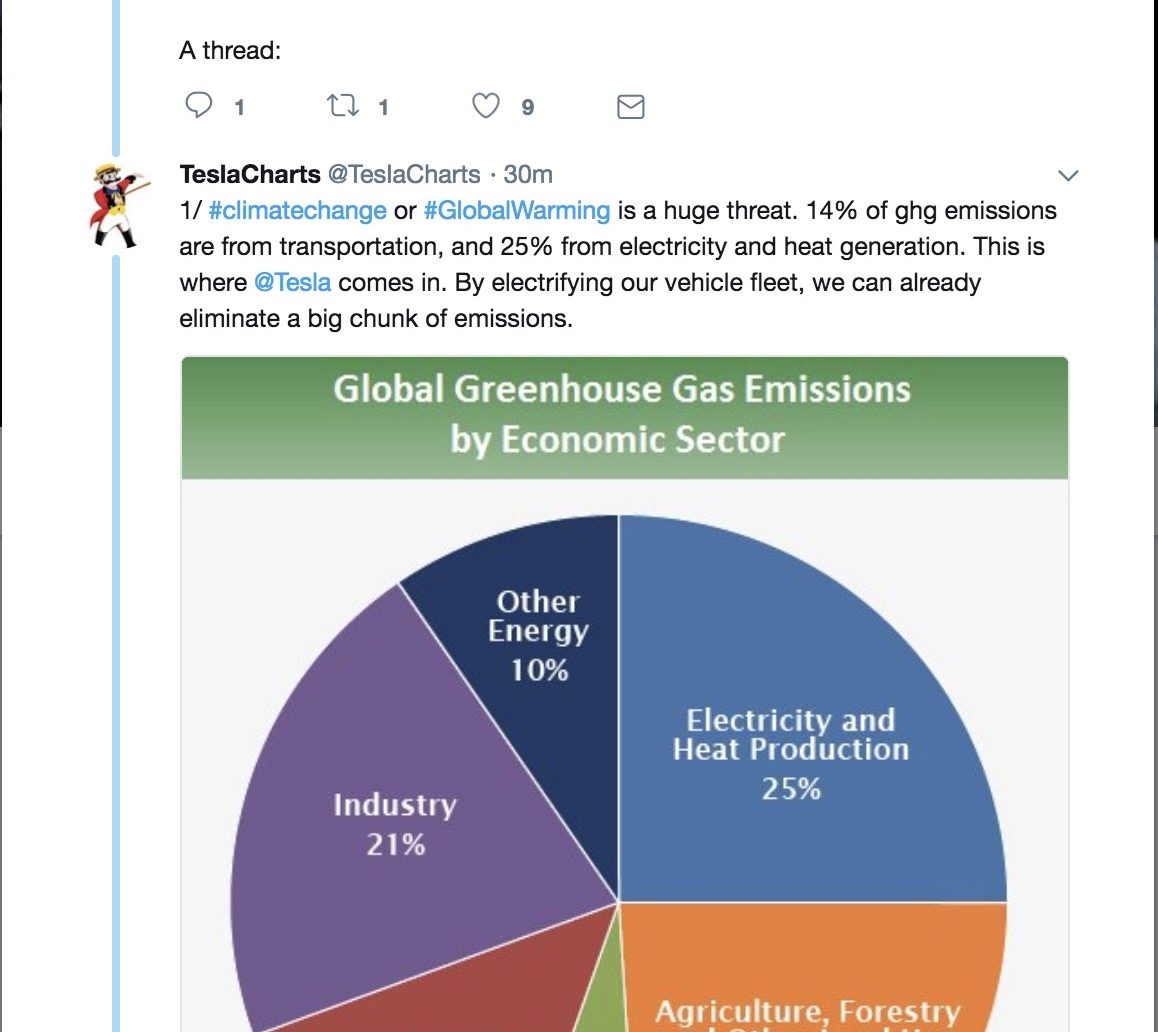View the retweet count of 1

pos(383,108)
